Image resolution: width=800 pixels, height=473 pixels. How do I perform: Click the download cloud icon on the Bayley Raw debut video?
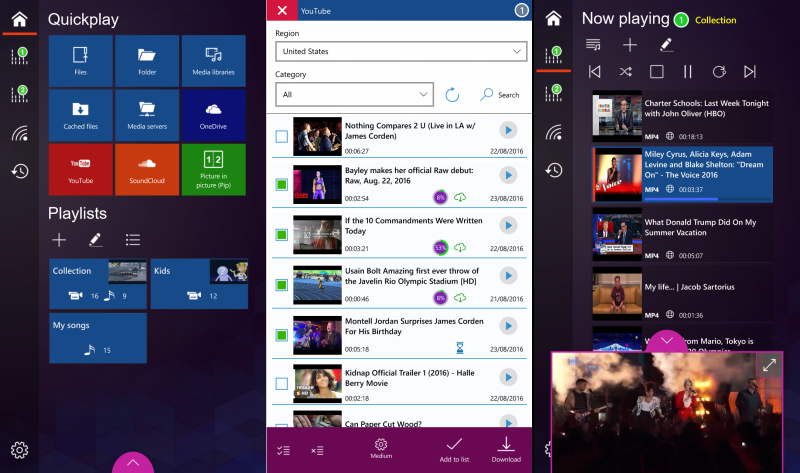460,197
